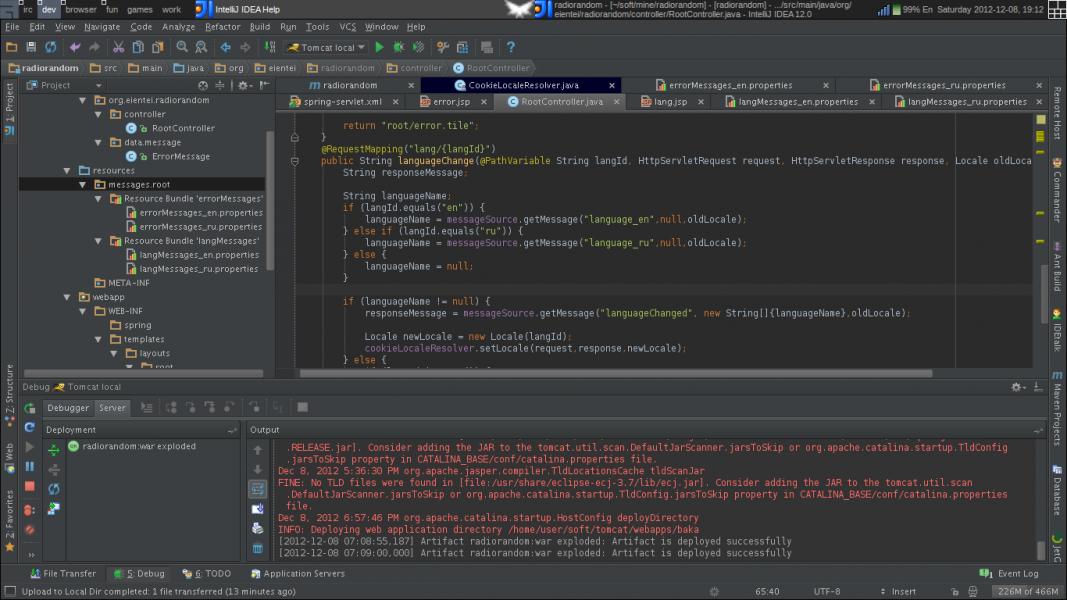
Task: Collapse the webapp folder node
Action: pos(67,297)
